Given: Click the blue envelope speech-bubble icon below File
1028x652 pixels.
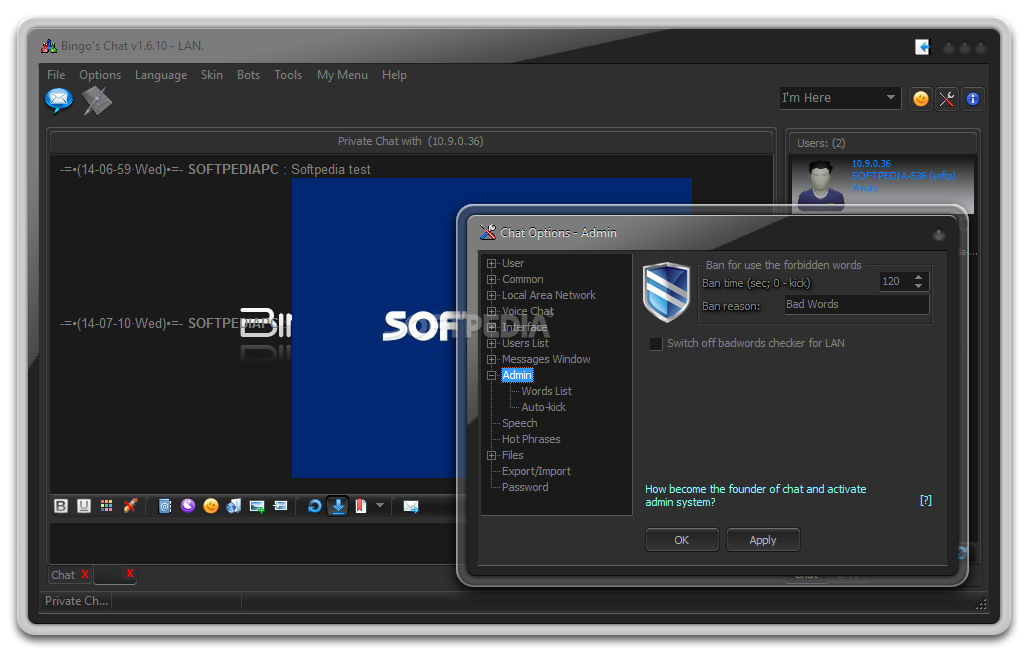Looking at the screenshot, I should tap(59, 100).
